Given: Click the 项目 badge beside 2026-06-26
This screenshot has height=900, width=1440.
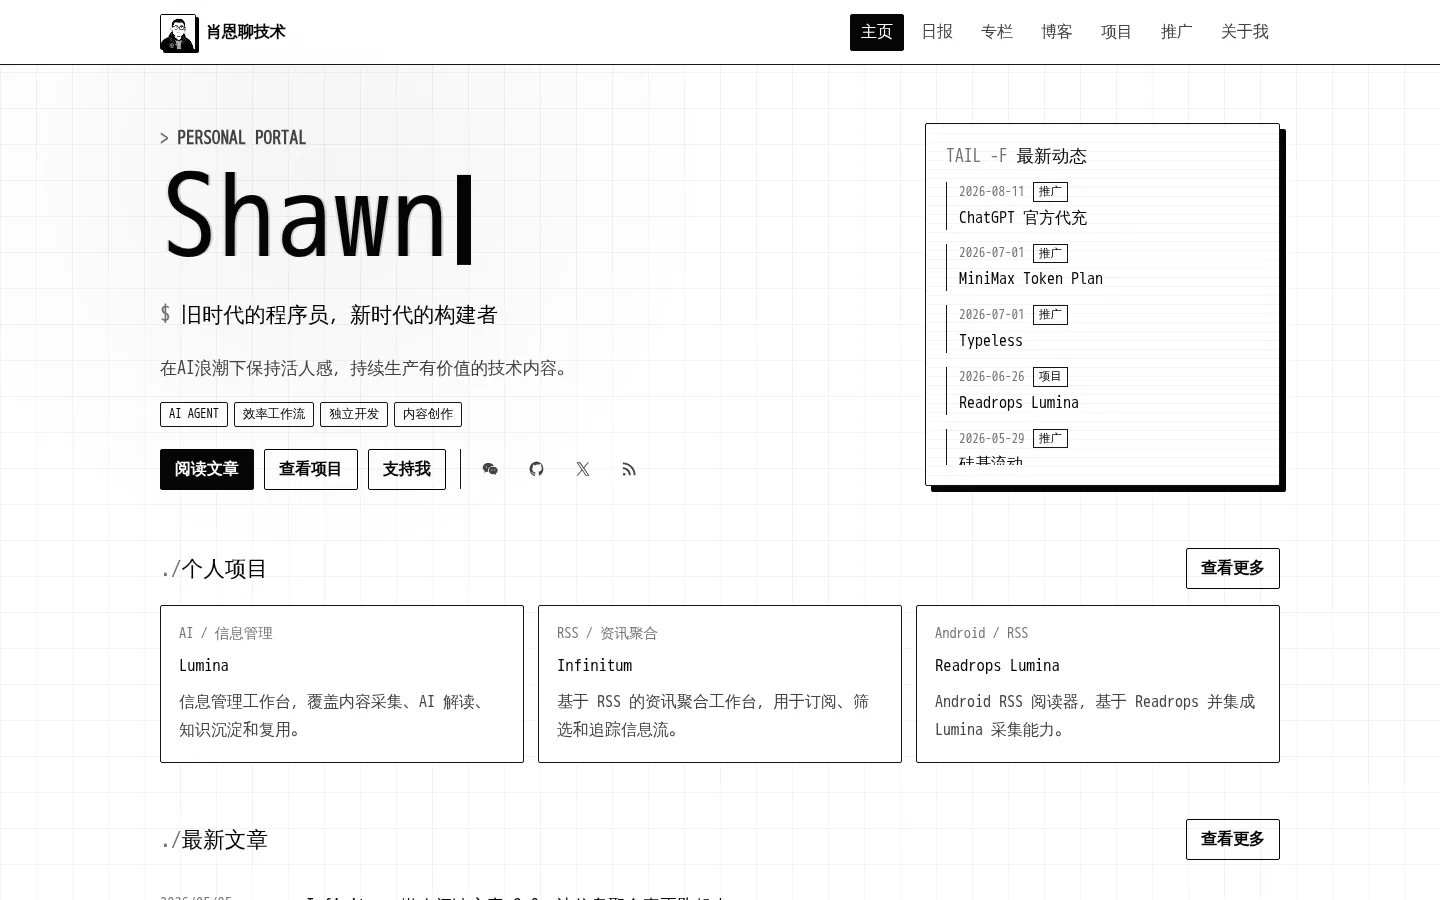Looking at the screenshot, I should point(1050,377).
